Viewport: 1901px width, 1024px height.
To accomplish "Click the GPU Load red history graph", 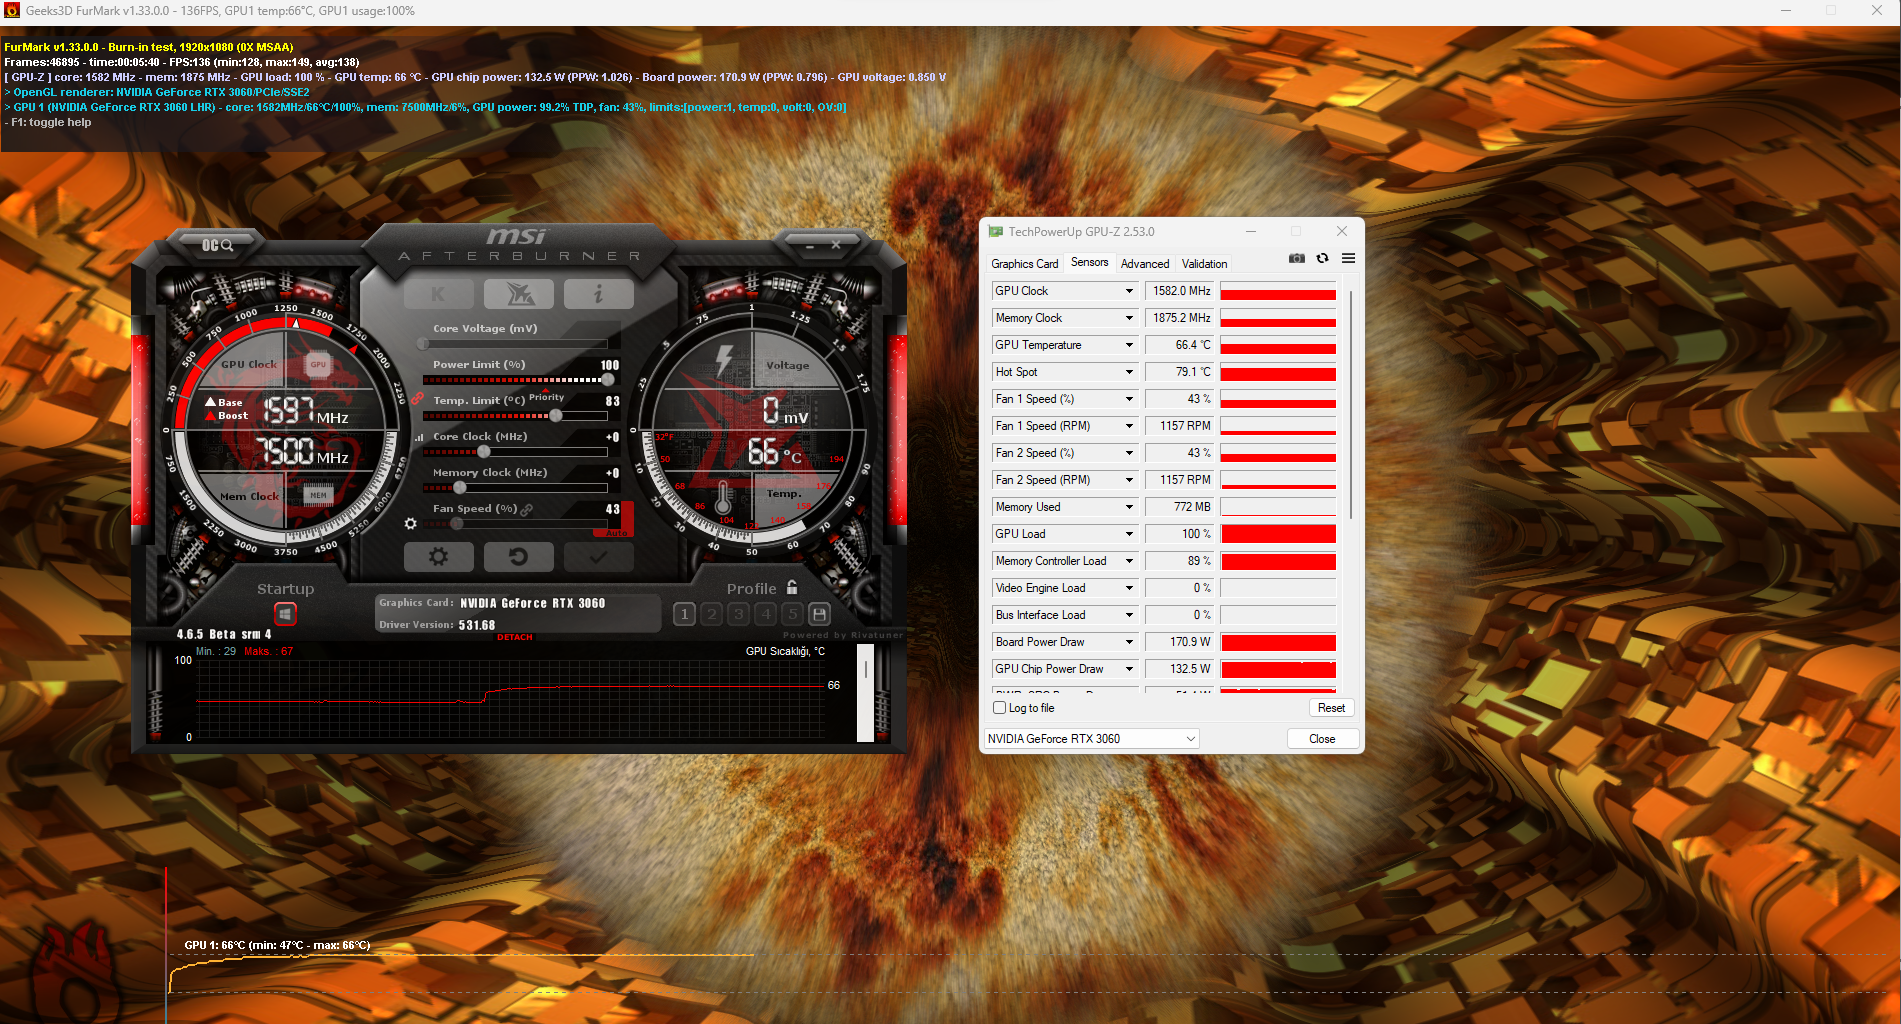I will coord(1278,534).
